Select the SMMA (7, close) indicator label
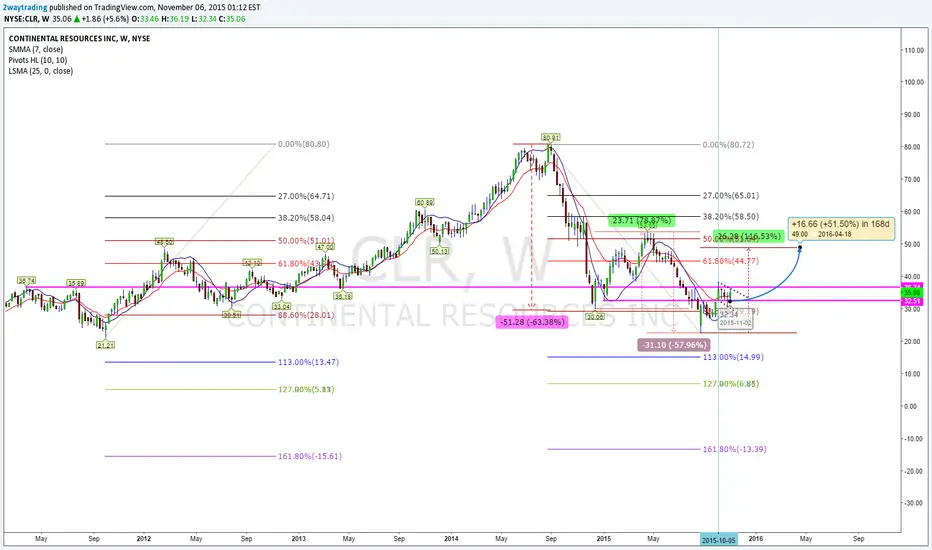Viewport: 932px width, 550px height. [36, 49]
